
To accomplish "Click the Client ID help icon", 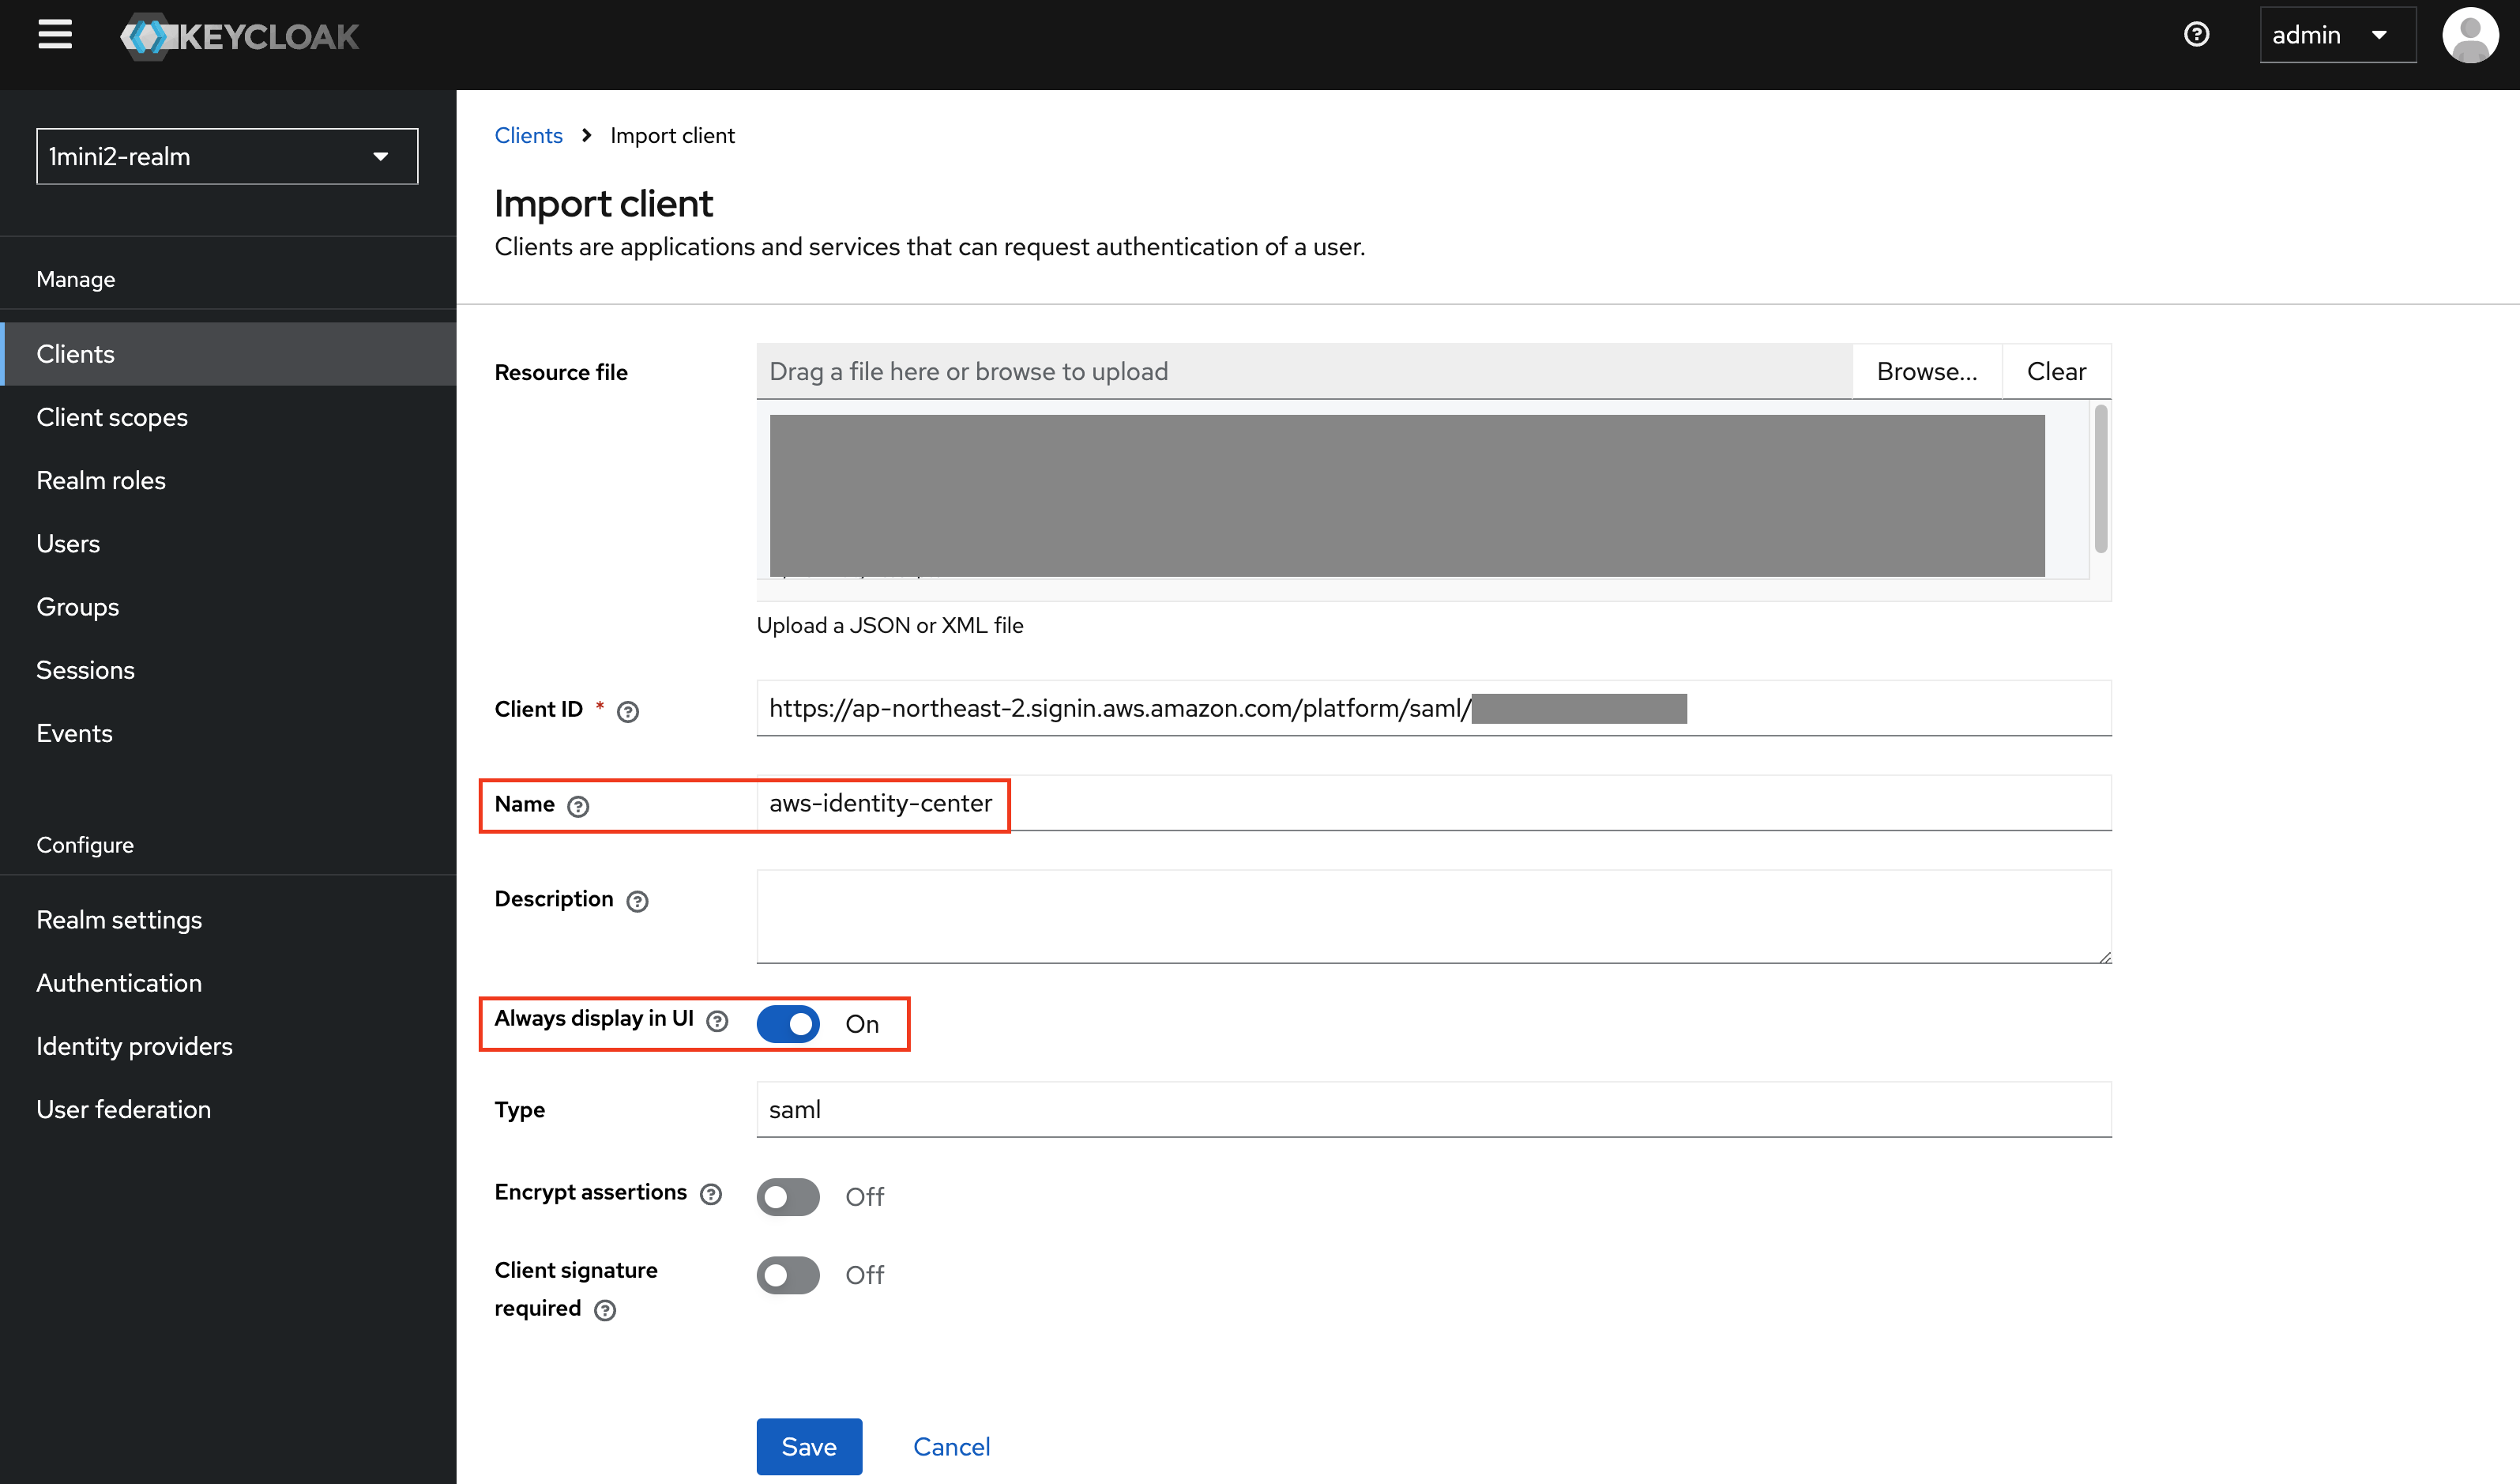I will (x=627, y=711).
